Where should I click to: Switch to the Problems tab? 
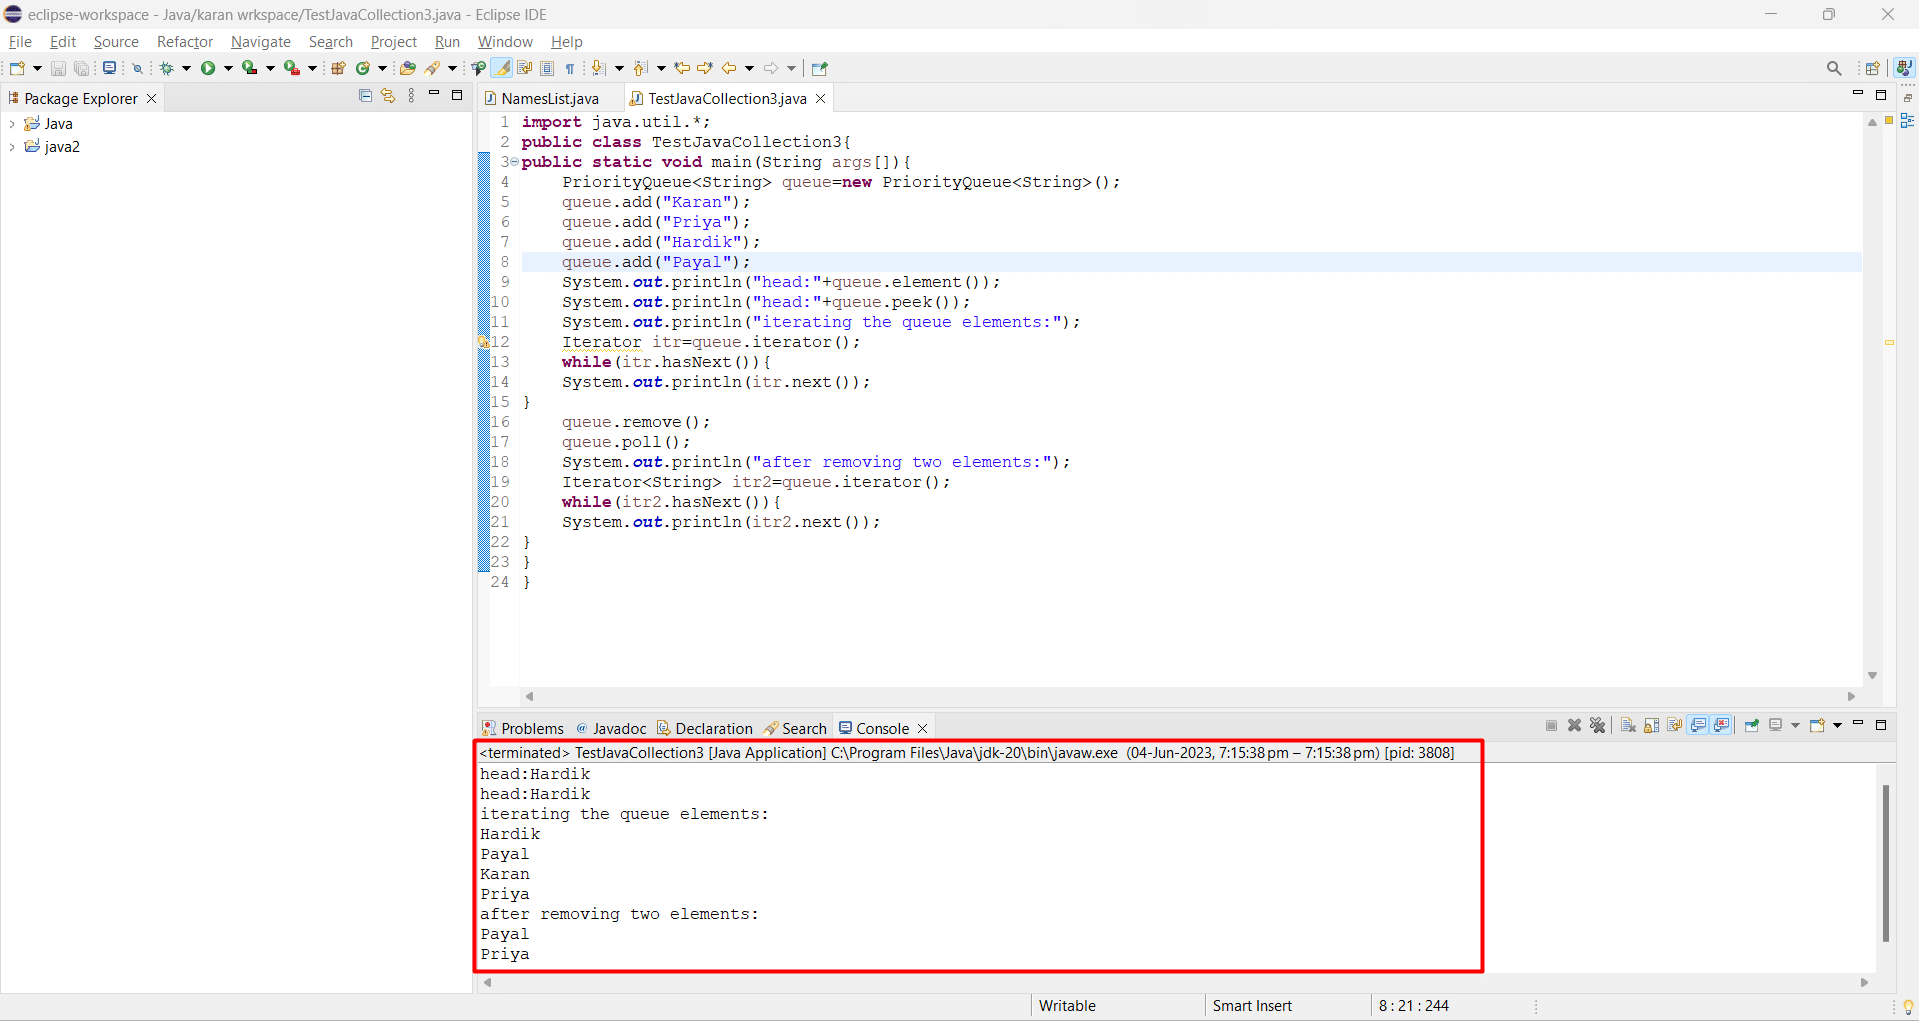coord(523,728)
